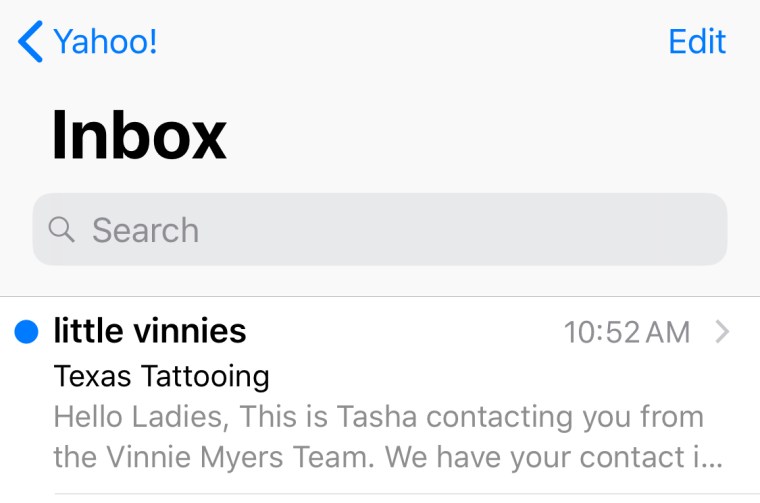Select the Texas Tattooing subject line
The image size is (760, 503).
[x=161, y=376]
